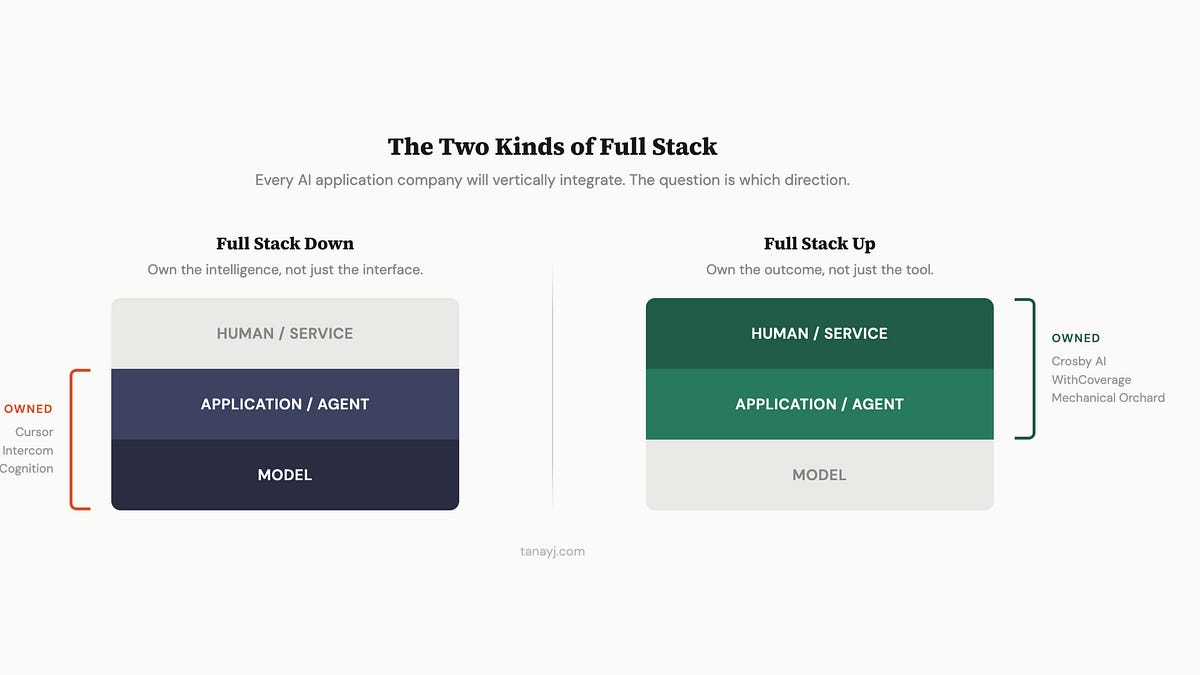Viewport: 1200px width, 675px height.
Task: Select the Mechanical Orchard label
Action: pyautogui.click(x=1108, y=397)
